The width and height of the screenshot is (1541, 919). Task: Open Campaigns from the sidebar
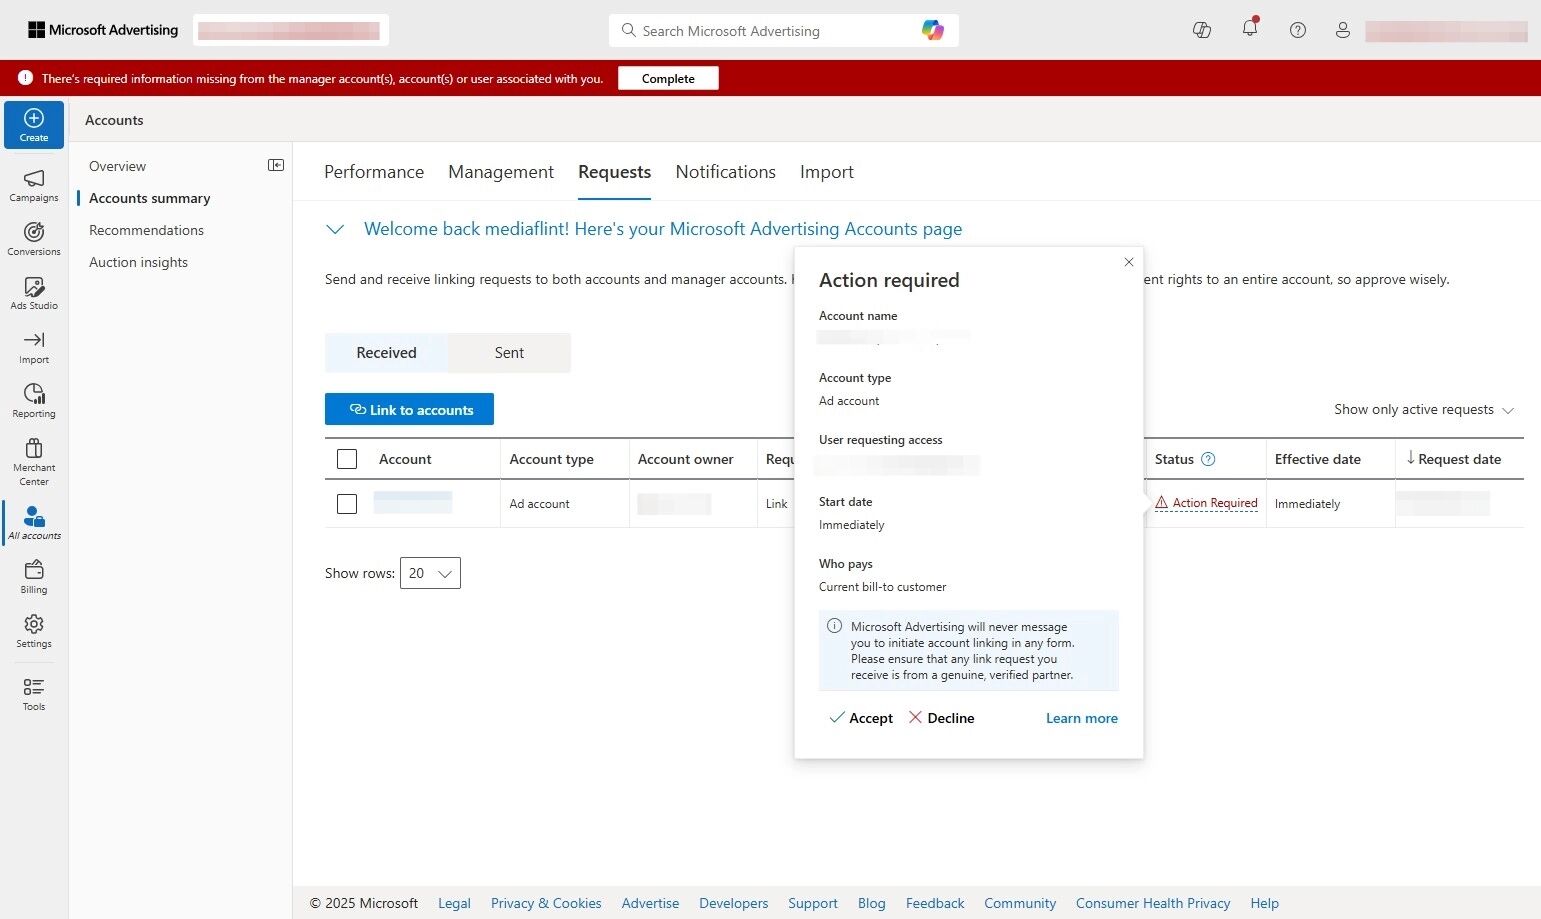[34, 185]
